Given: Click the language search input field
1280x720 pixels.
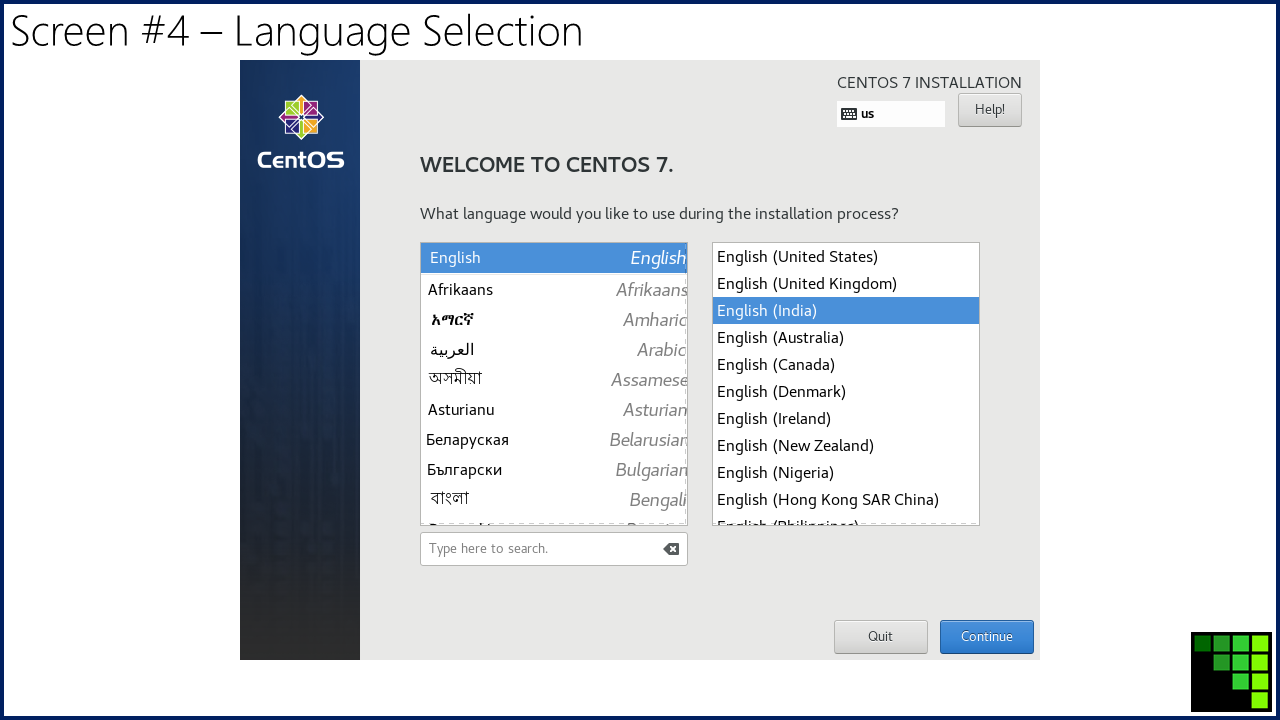Looking at the screenshot, I should 540,549.
